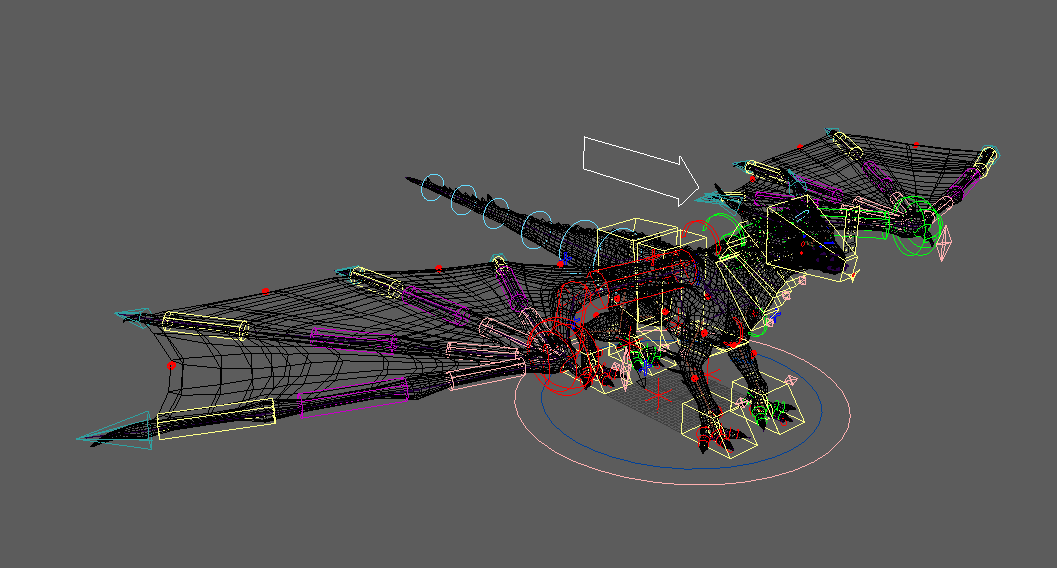Click leftmost red dot on left wing's upper edge
The width and height of the screenshot is (1057, 568).
pyautogui.click(x=266, y=291)
